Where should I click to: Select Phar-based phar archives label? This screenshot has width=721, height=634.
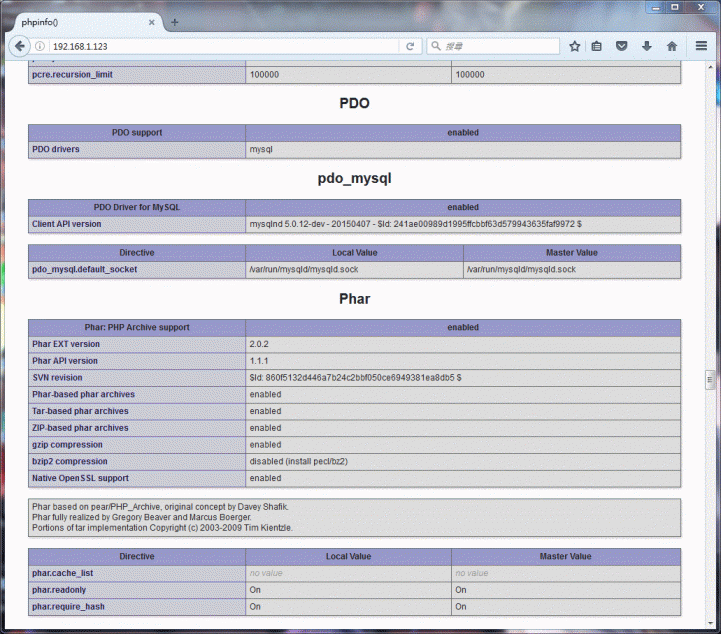[x=83, y=394]
